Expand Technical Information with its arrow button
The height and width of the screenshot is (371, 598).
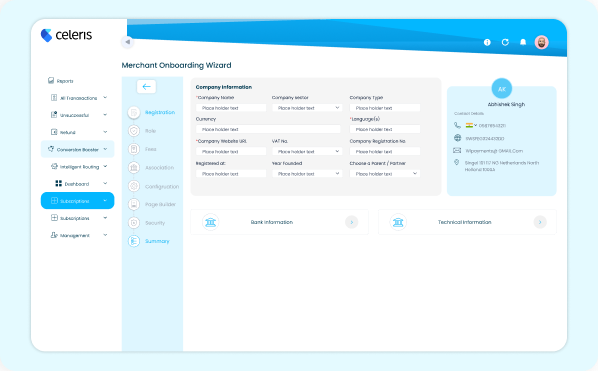pyautogui.click(x=540, y=222)
